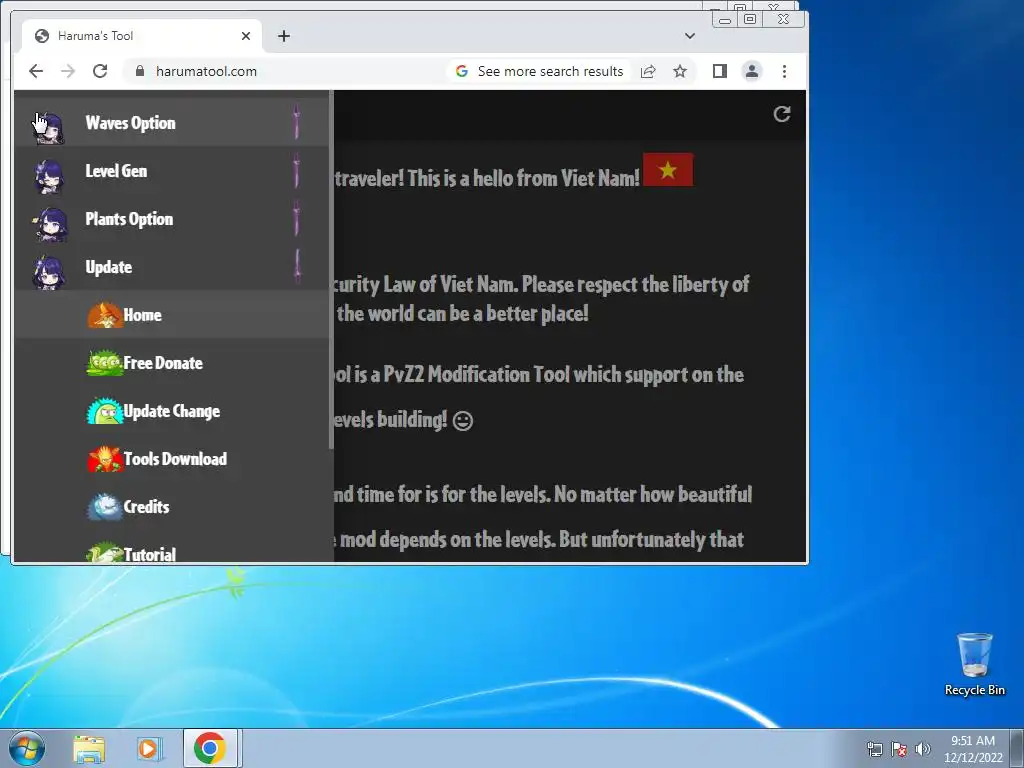This screenshot has height=768, width=1024.
Task: Open the Plants Option menu entry
Action: (171, 219)
